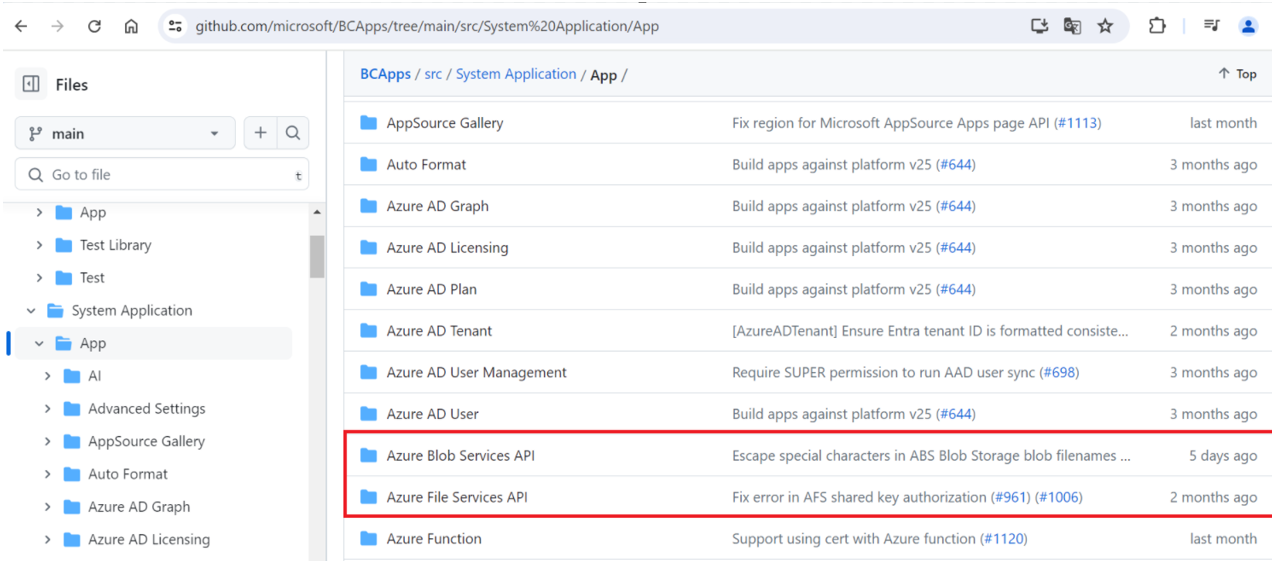Click the translate page icon in address bar
This screenshot has width=1272, height=561.
(x=1072, y=26)
